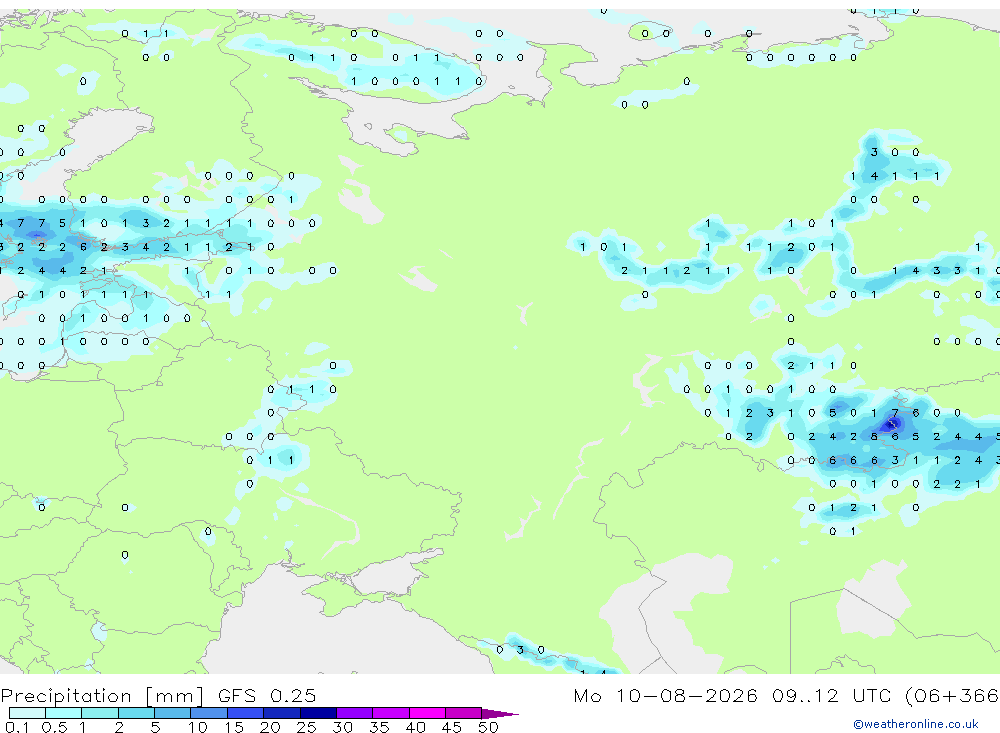Pick the lightest cyan 0.1–0.5 legend swatch
Viewport: 1000px width, 733px height.
click(27, 713)
